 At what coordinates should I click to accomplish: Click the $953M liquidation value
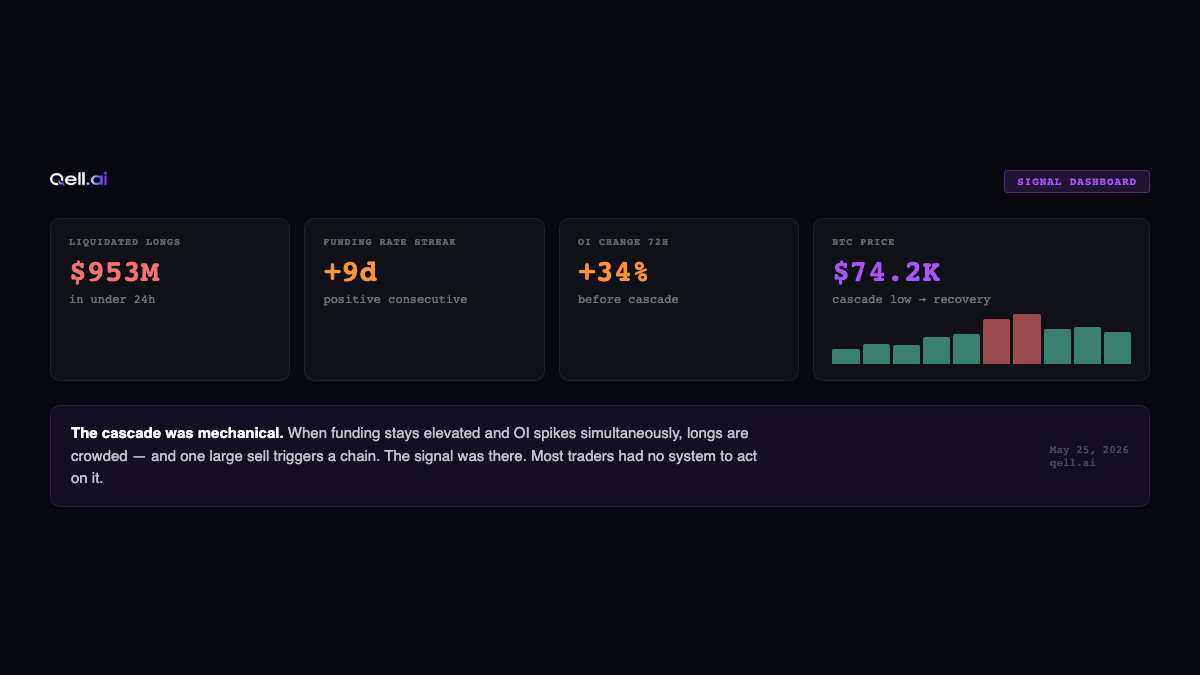pos(115,272)
